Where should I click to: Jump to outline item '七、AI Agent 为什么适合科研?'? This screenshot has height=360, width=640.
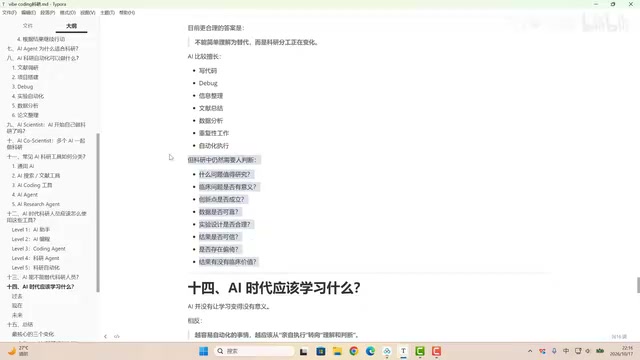click(43, 49)
